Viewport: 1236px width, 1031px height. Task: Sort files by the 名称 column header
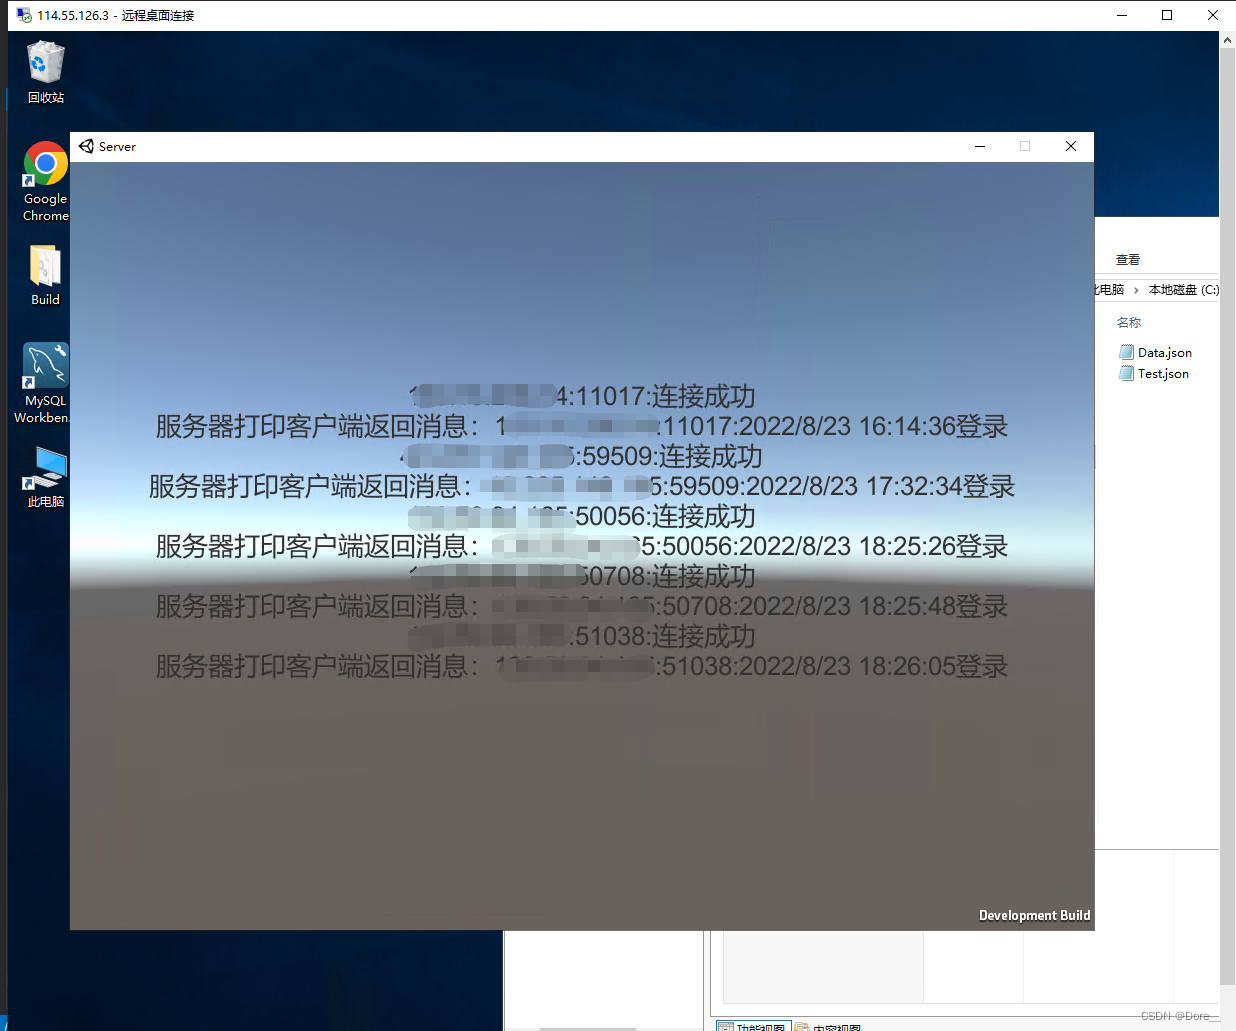tap(1129, 322)
